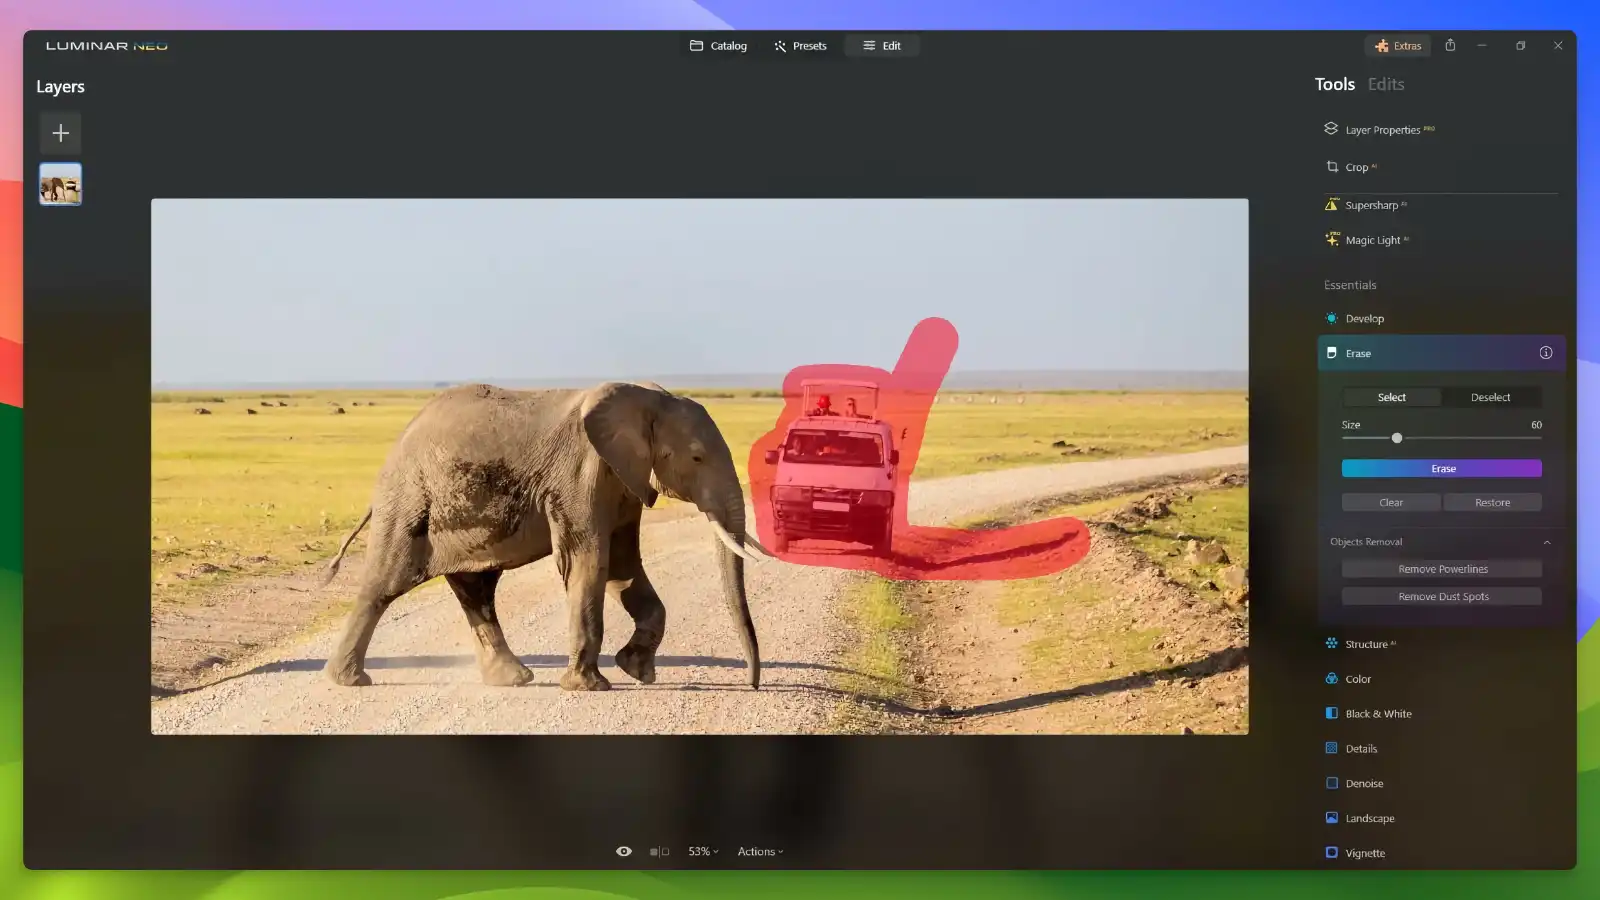This screenshot has width=1600, height=900.
Task: Toggle the eye preview icon below the canvas
Action: 624,851
